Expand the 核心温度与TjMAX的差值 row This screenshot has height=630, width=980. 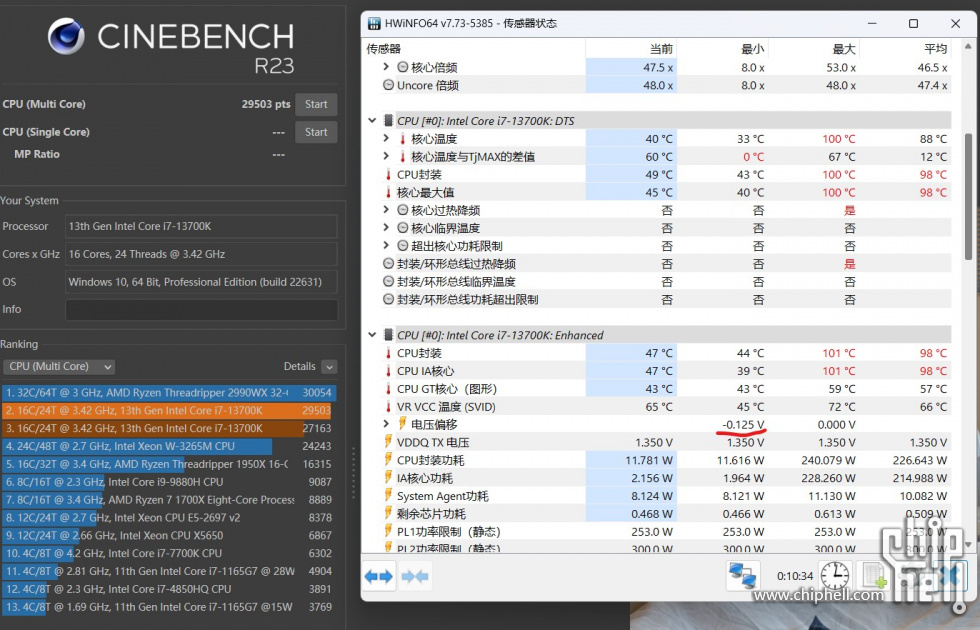(x=386, y=156)
